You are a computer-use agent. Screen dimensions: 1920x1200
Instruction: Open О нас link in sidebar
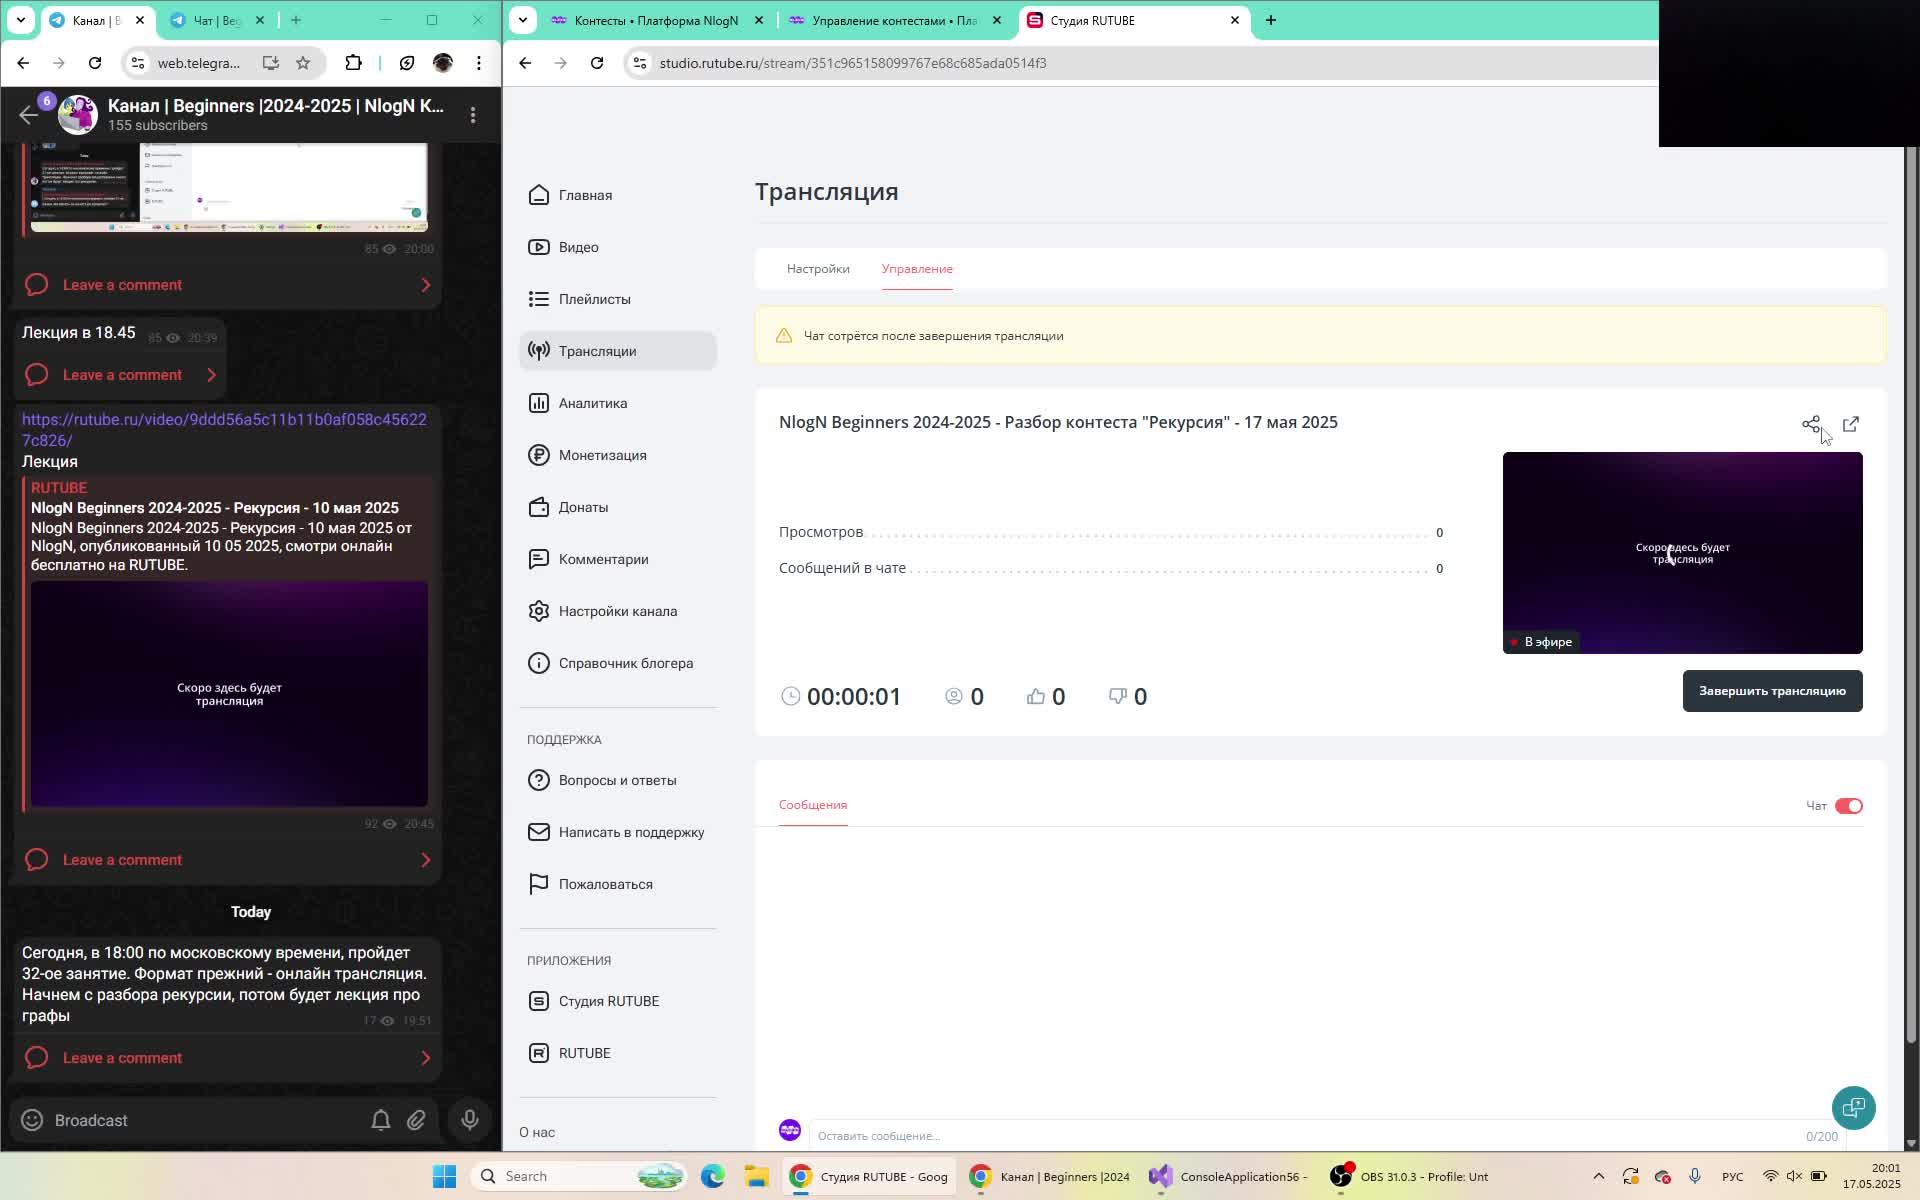click(537, 1132)
